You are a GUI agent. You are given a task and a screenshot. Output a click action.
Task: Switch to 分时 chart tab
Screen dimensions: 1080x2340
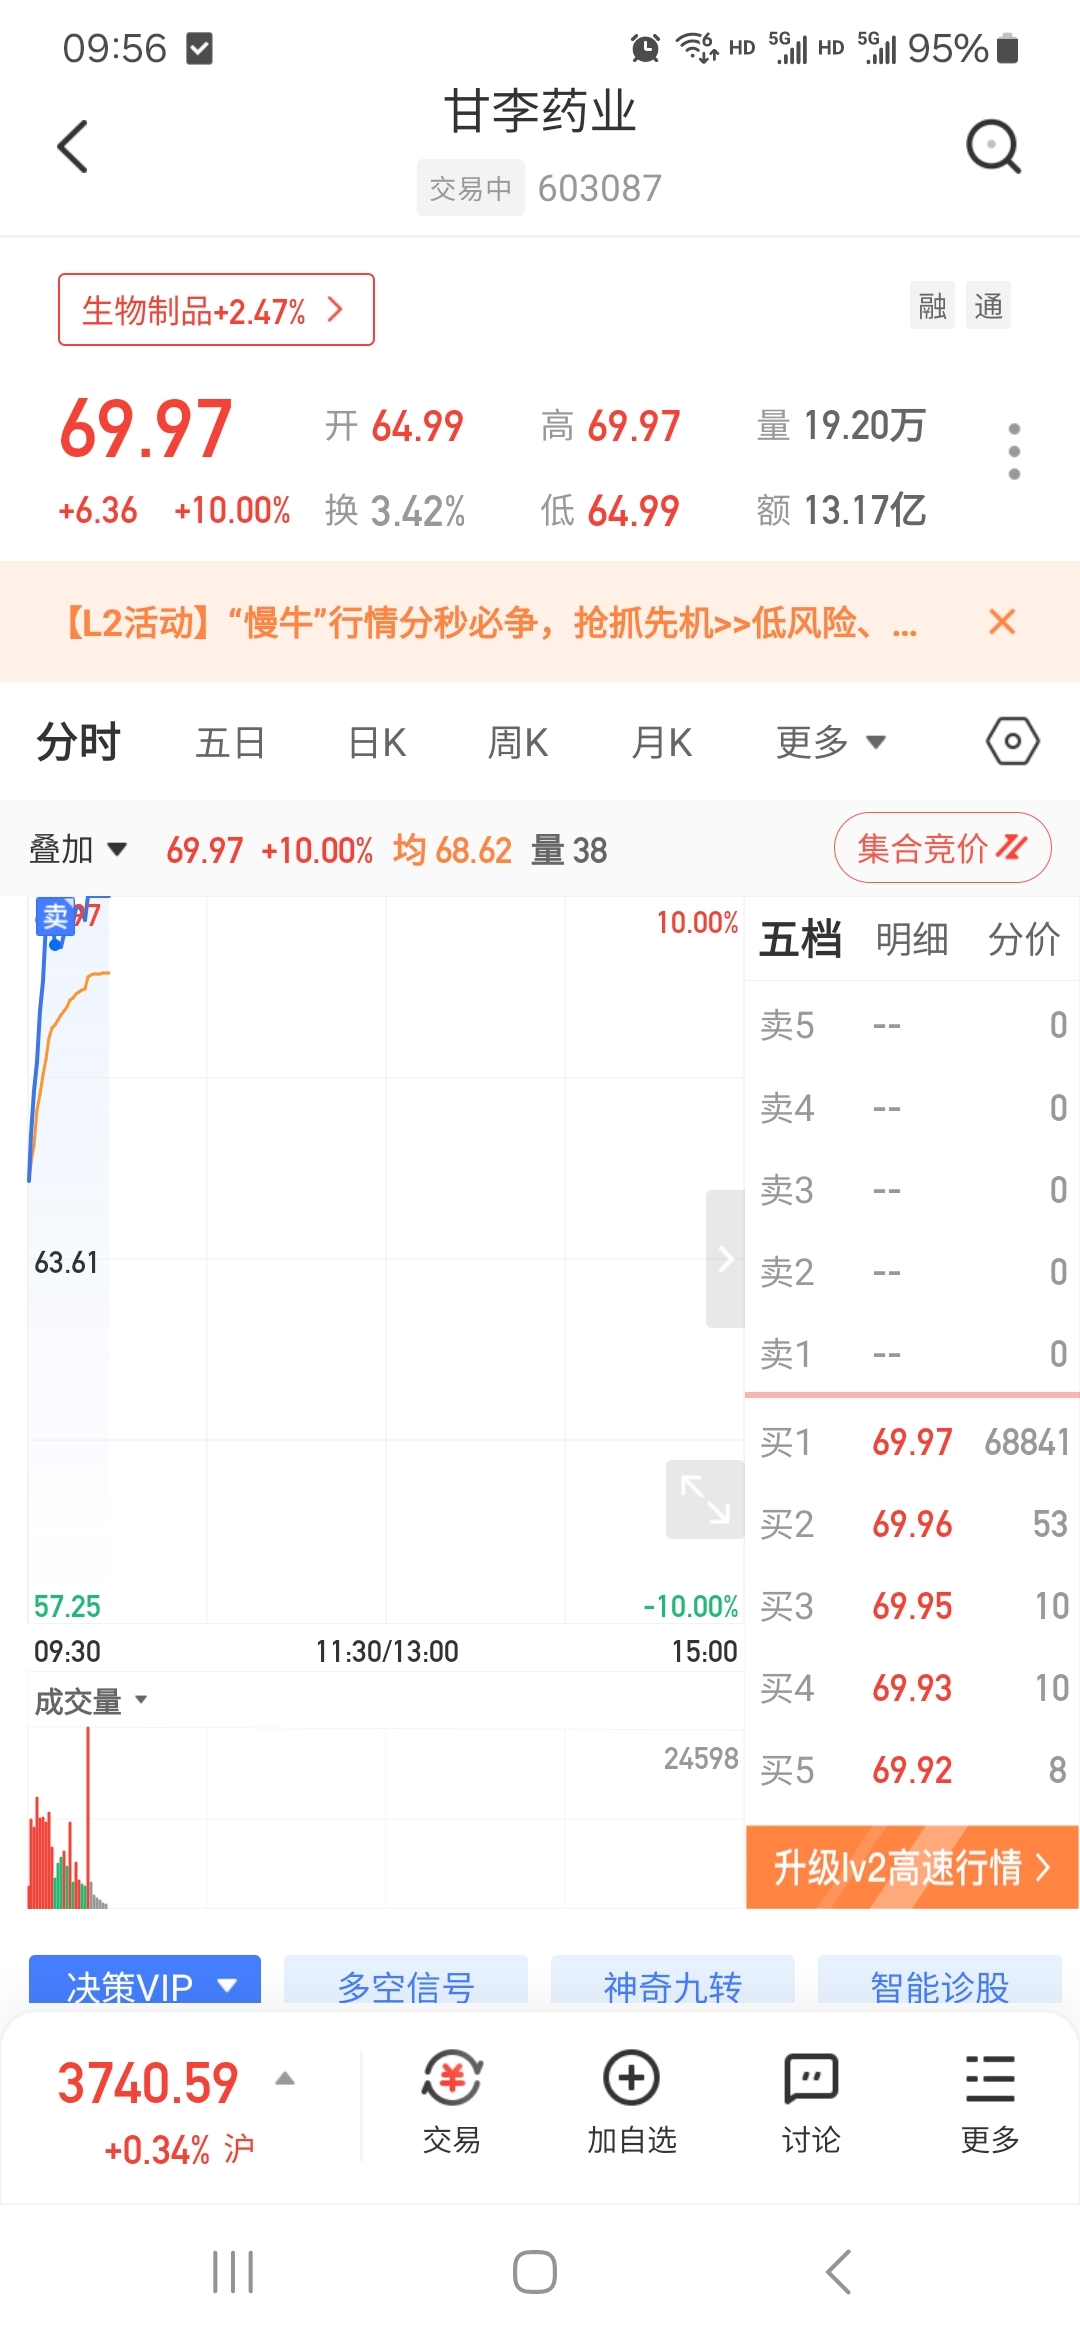(x=78, y=742)
